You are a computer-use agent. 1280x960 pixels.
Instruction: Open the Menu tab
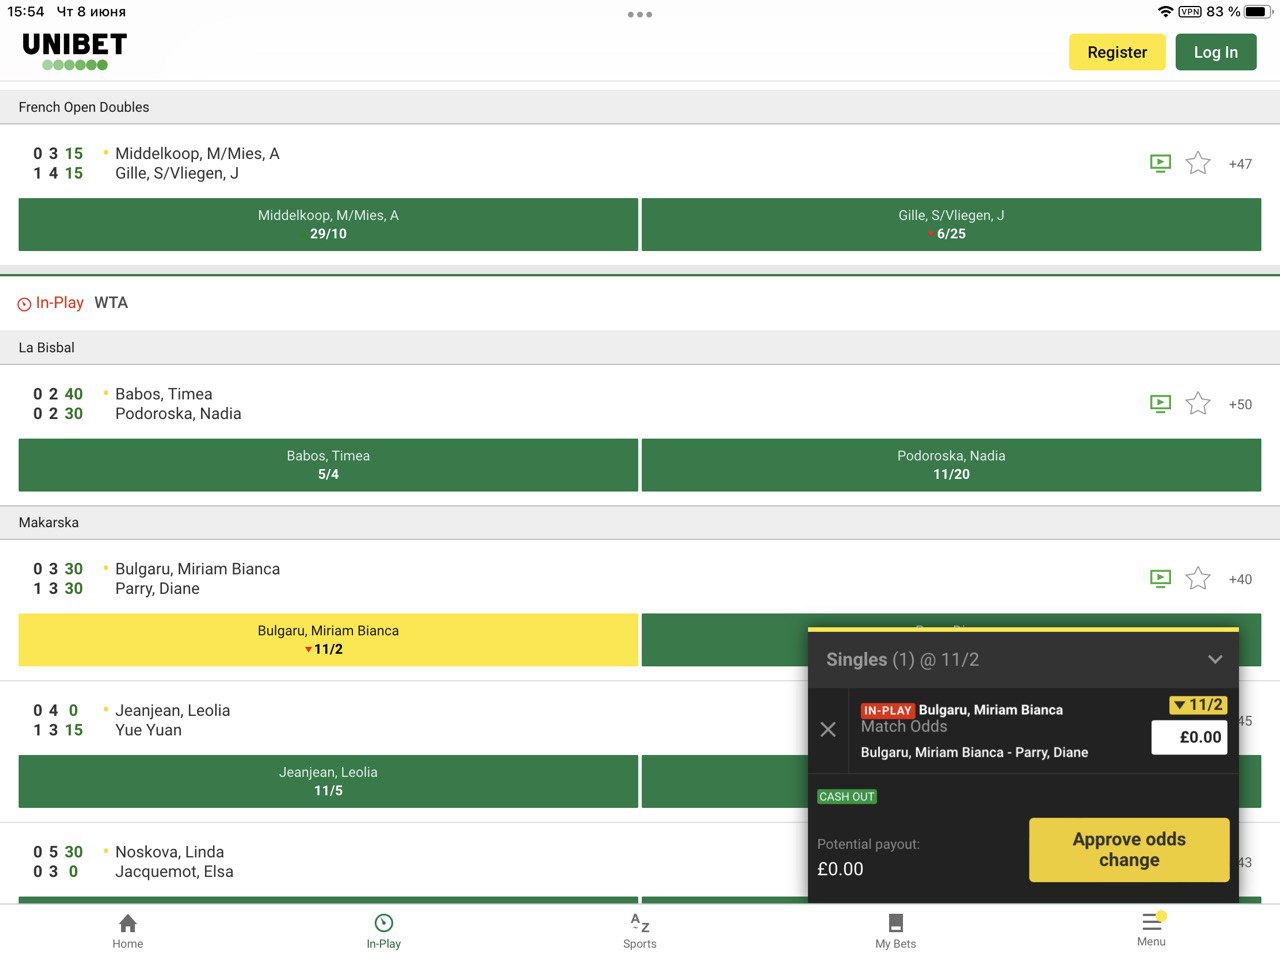pos(1152,930)
